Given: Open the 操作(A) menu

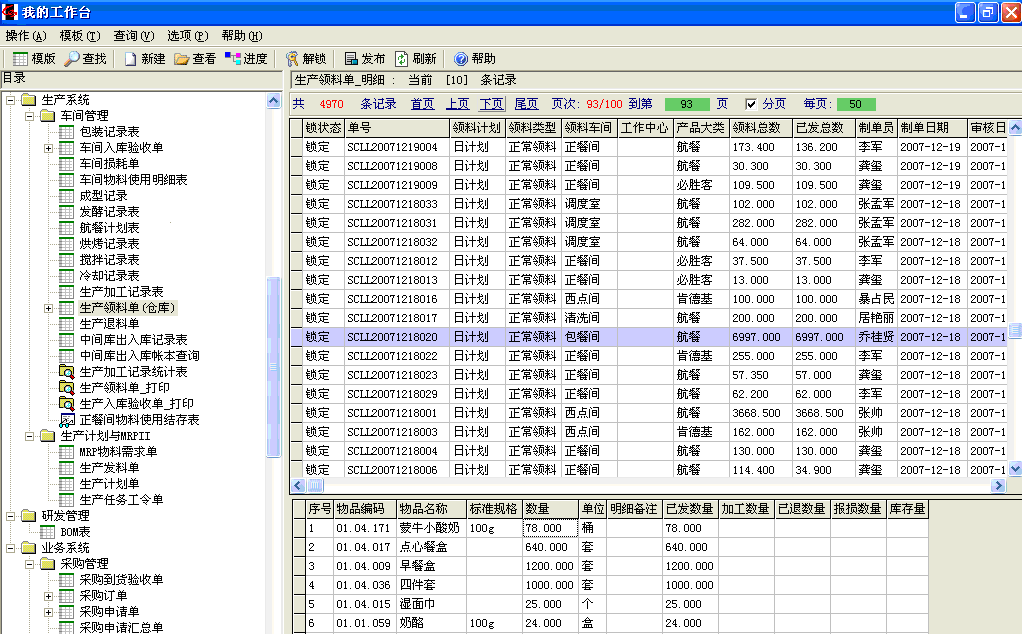Looking at the screenshot, I should [26, 35].
